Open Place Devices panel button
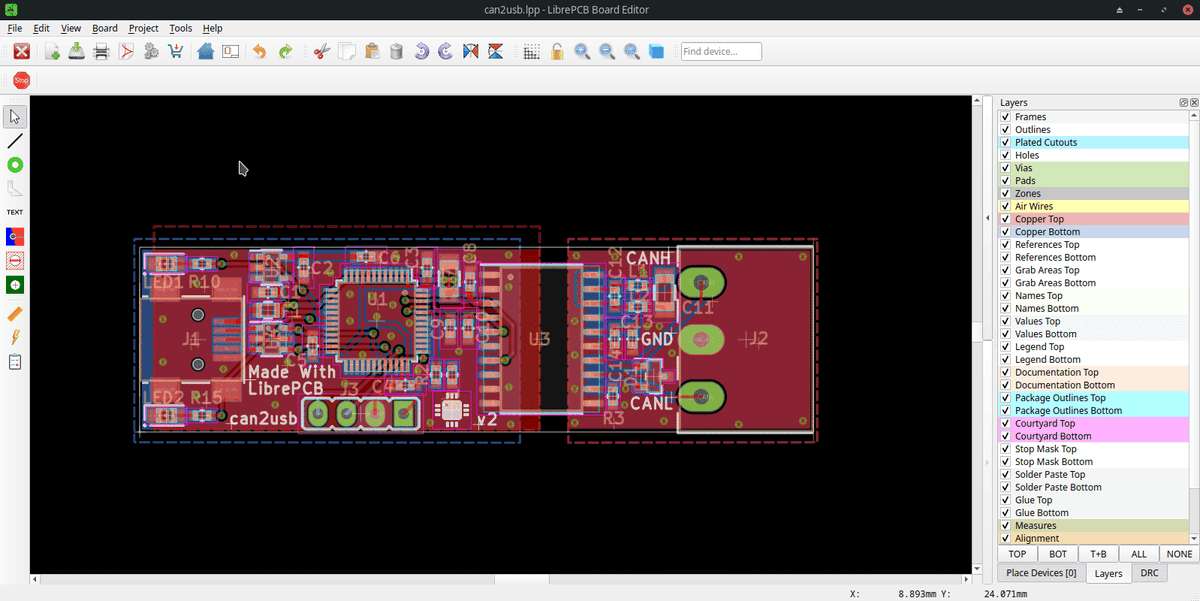 click(x=1040, y=573)
